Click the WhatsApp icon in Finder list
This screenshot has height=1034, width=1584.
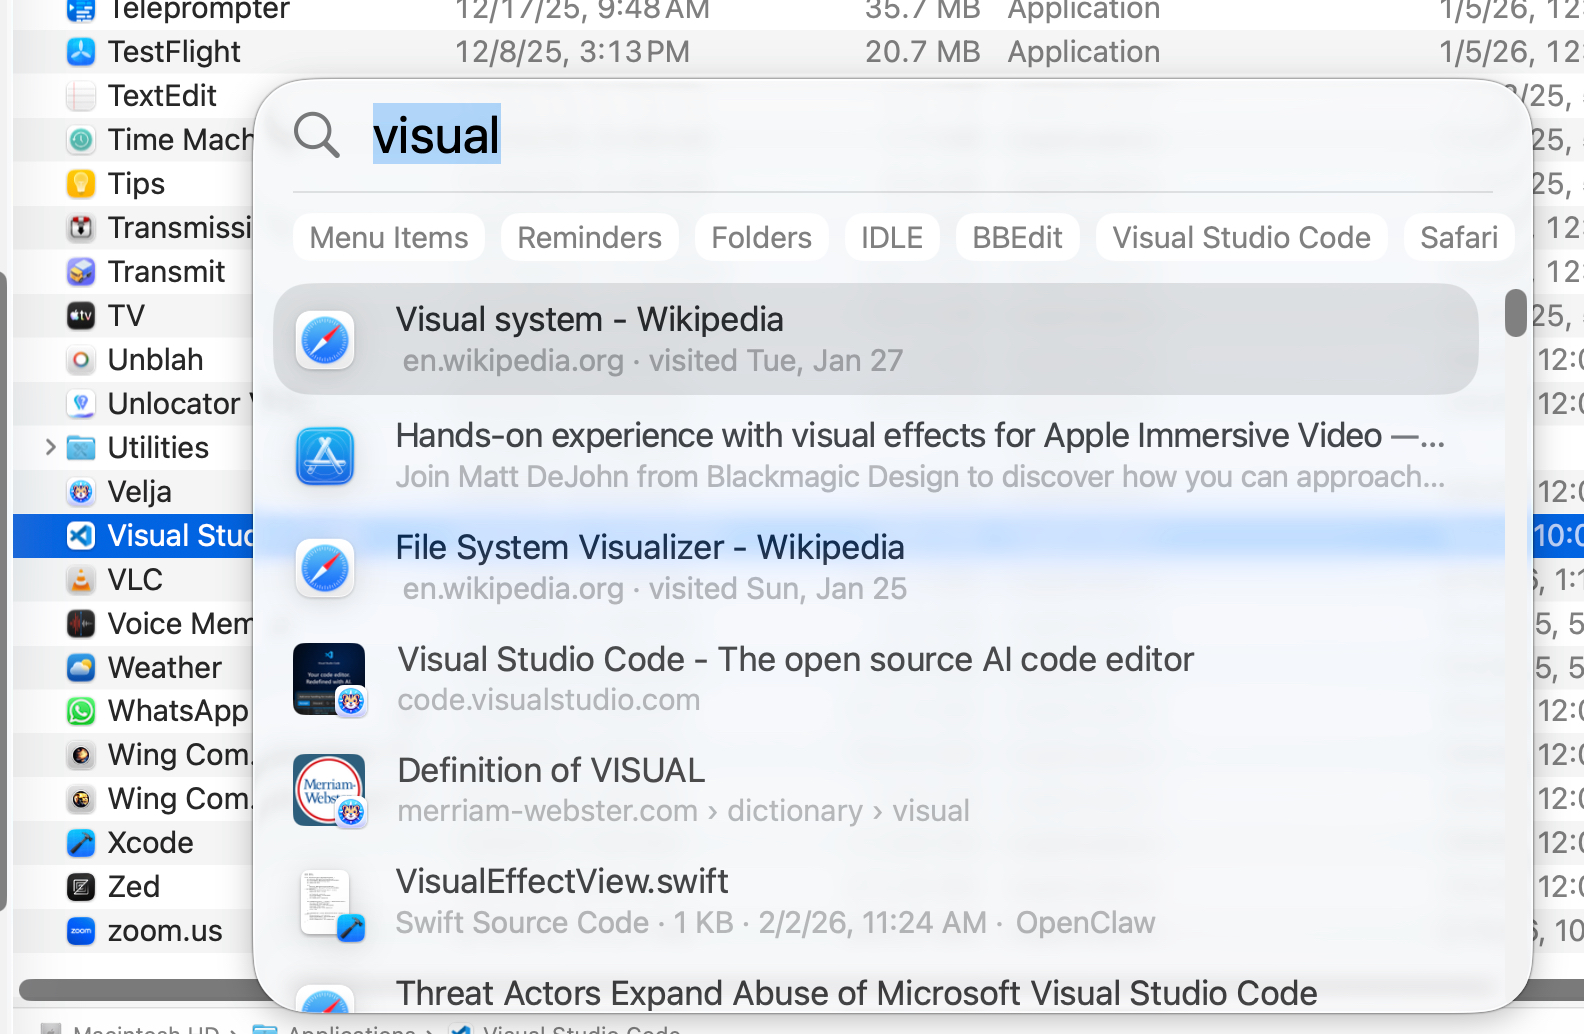[x=81, y=711]
